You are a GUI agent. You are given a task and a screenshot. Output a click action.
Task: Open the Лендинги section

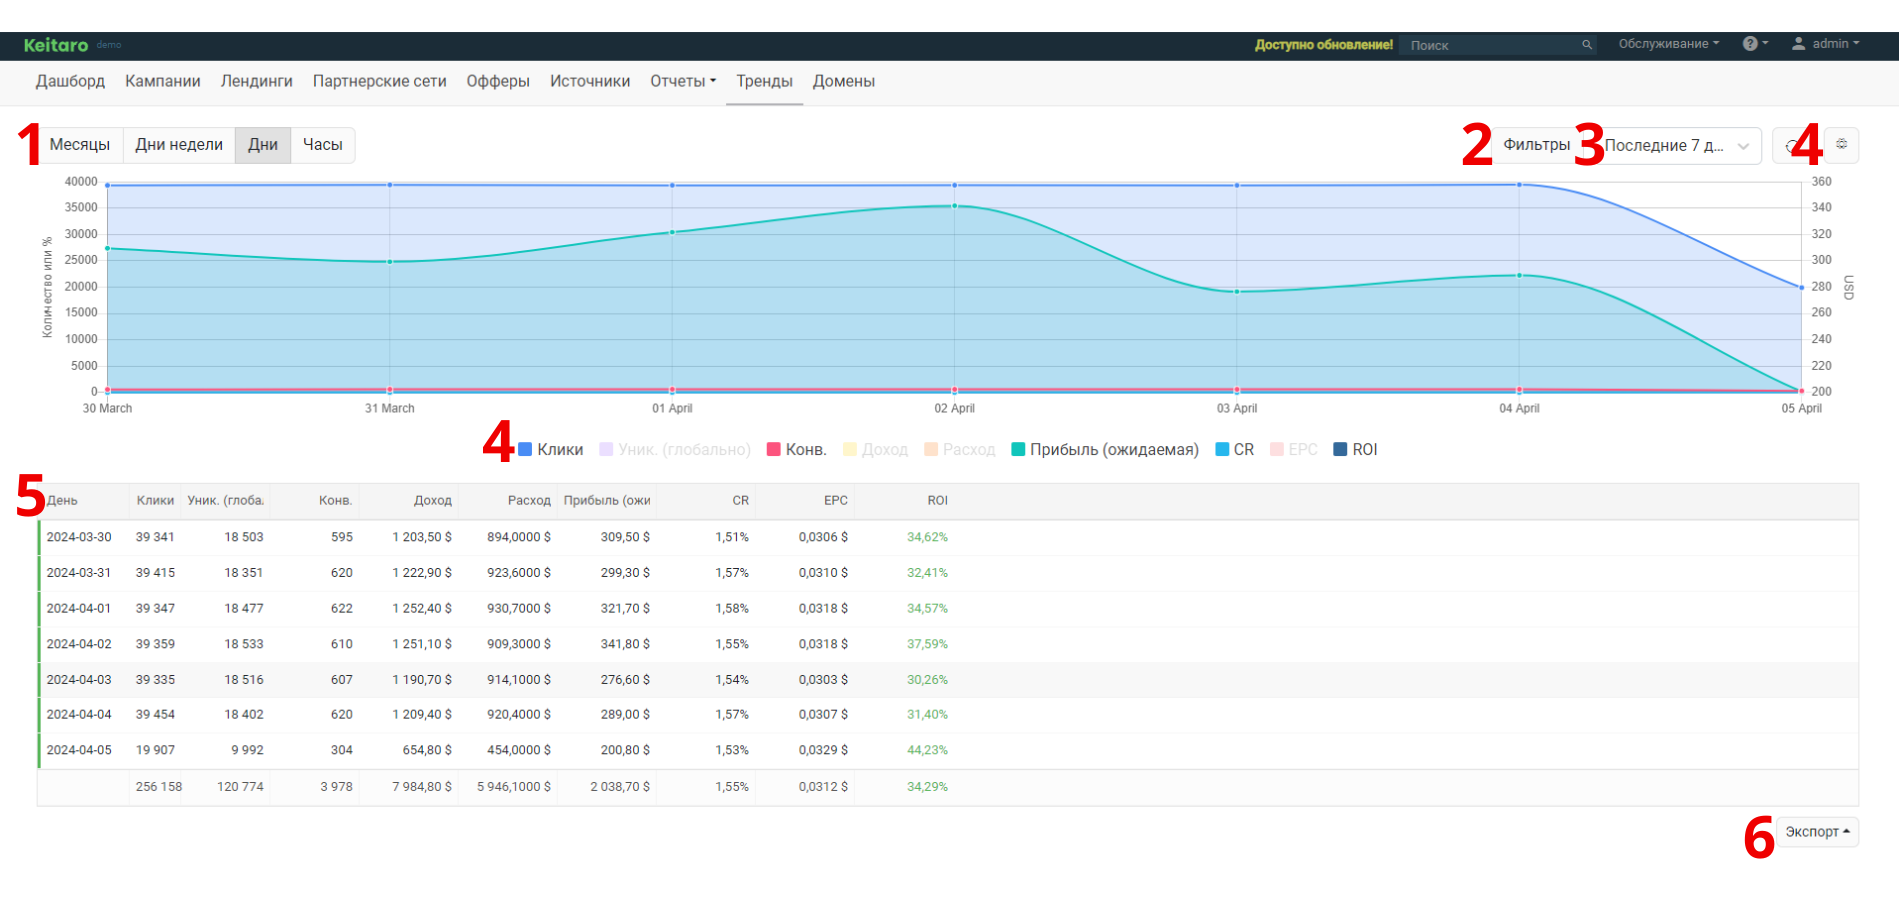[257, 82]
